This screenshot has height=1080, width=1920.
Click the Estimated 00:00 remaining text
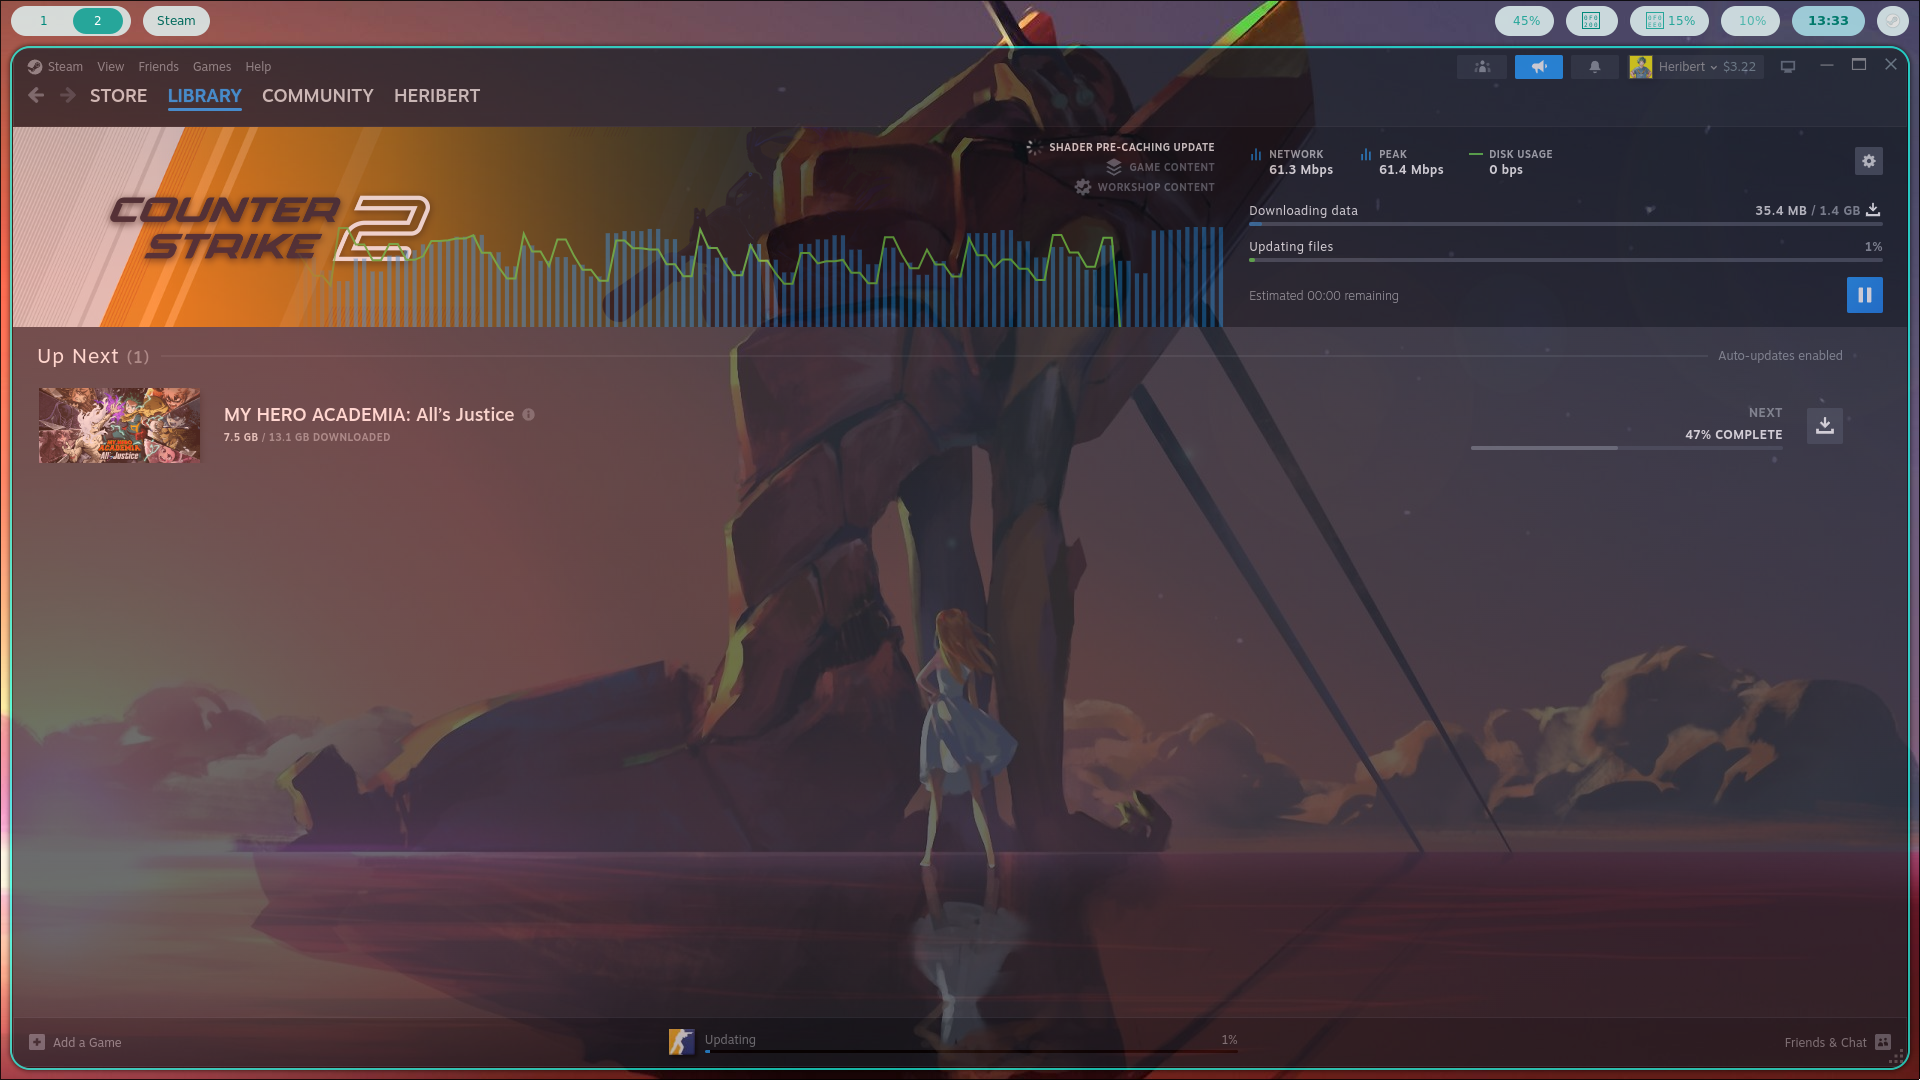click(x=1324, y=296)
